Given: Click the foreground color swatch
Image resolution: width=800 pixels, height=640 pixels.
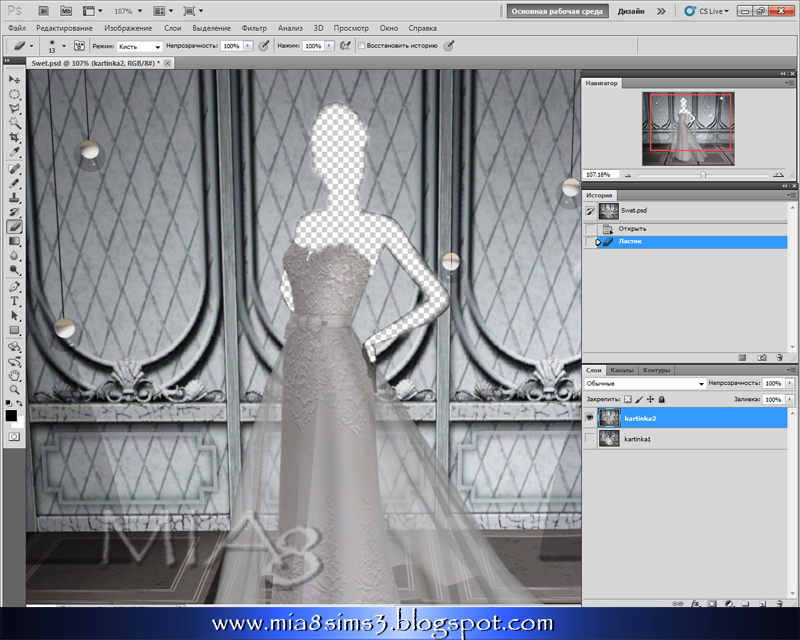Looking at the screenshot, I should coord(11,415).
